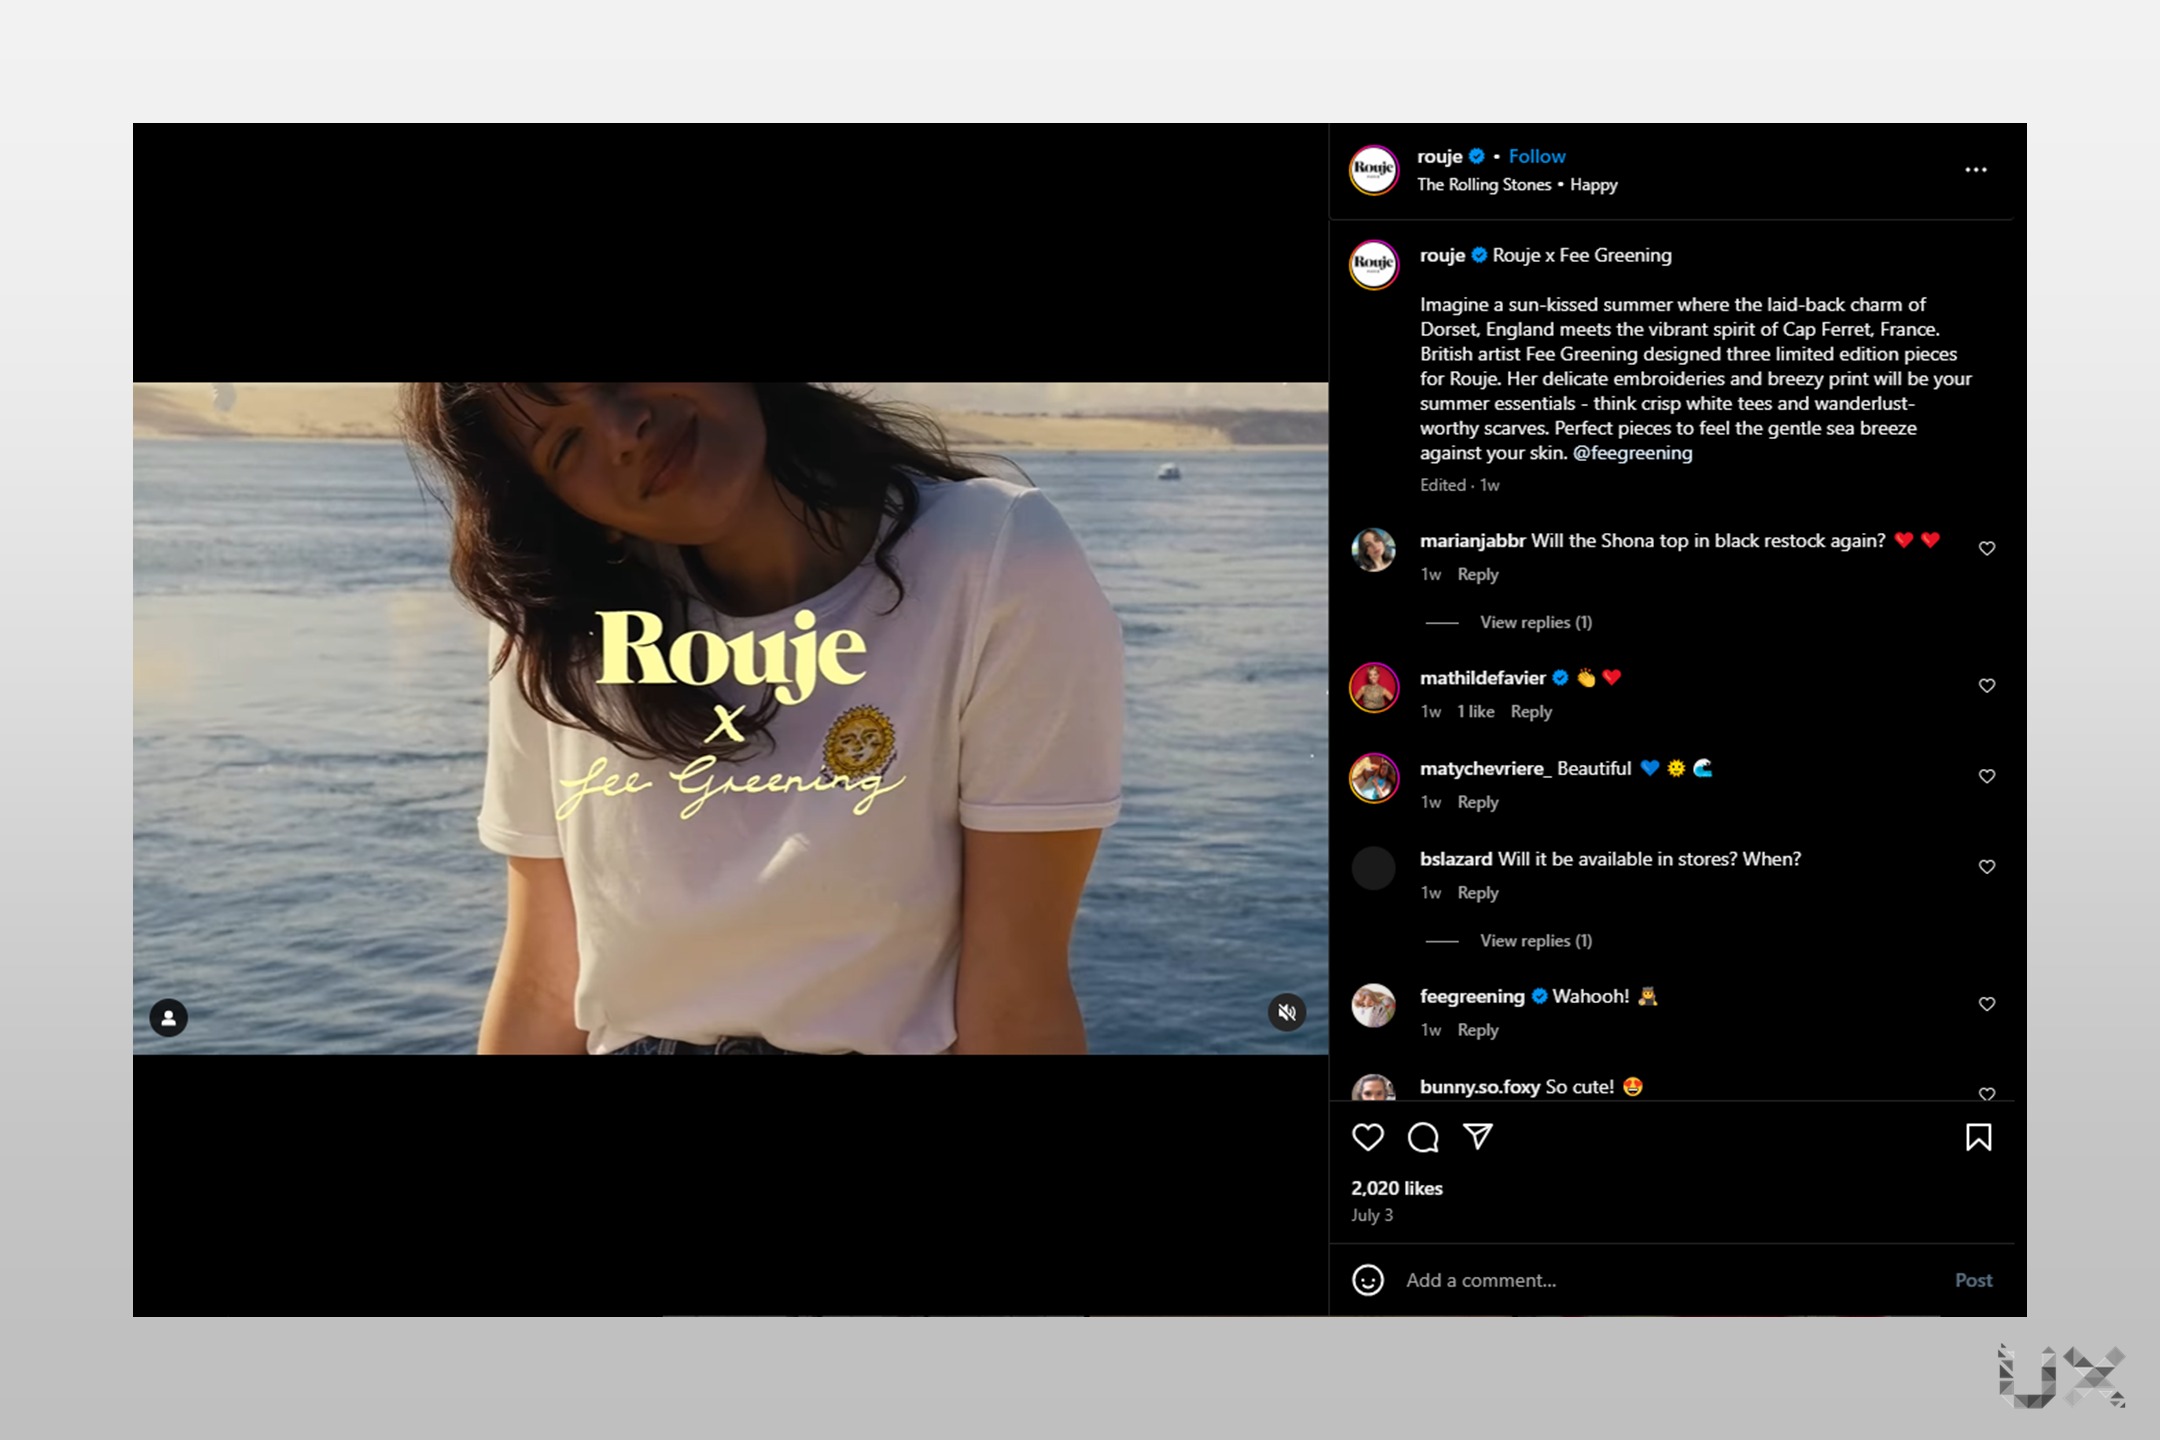Viewport: 2160px width, 1440px height.
Task: Like feegreening's comment
Action: [x=1987, y=1004]
